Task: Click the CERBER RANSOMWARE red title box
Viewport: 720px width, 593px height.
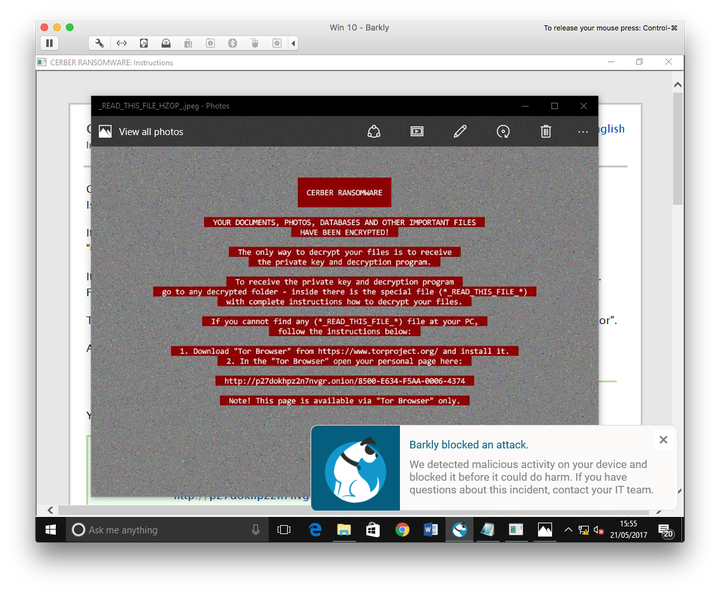Action: (344, 192)
